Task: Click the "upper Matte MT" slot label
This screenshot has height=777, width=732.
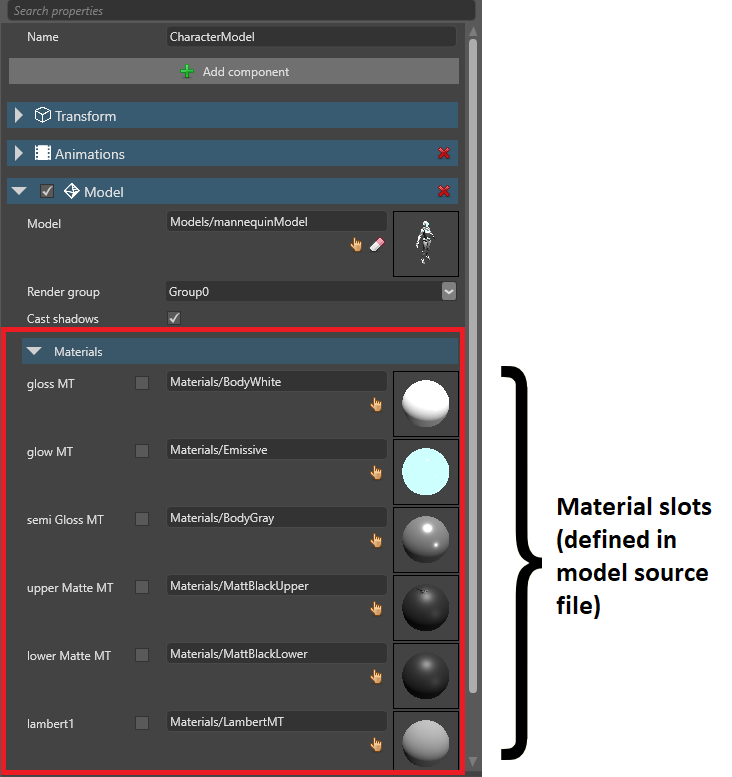Action: click(x=70, y=588)
